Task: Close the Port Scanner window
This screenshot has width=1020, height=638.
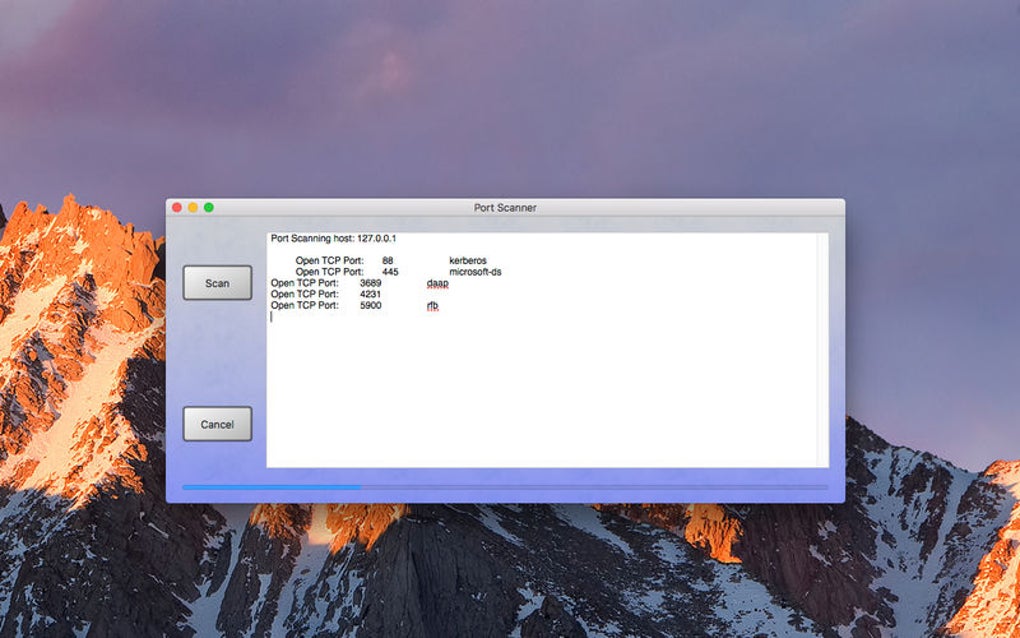Action: pyautogui.click(x=177, y=207)
